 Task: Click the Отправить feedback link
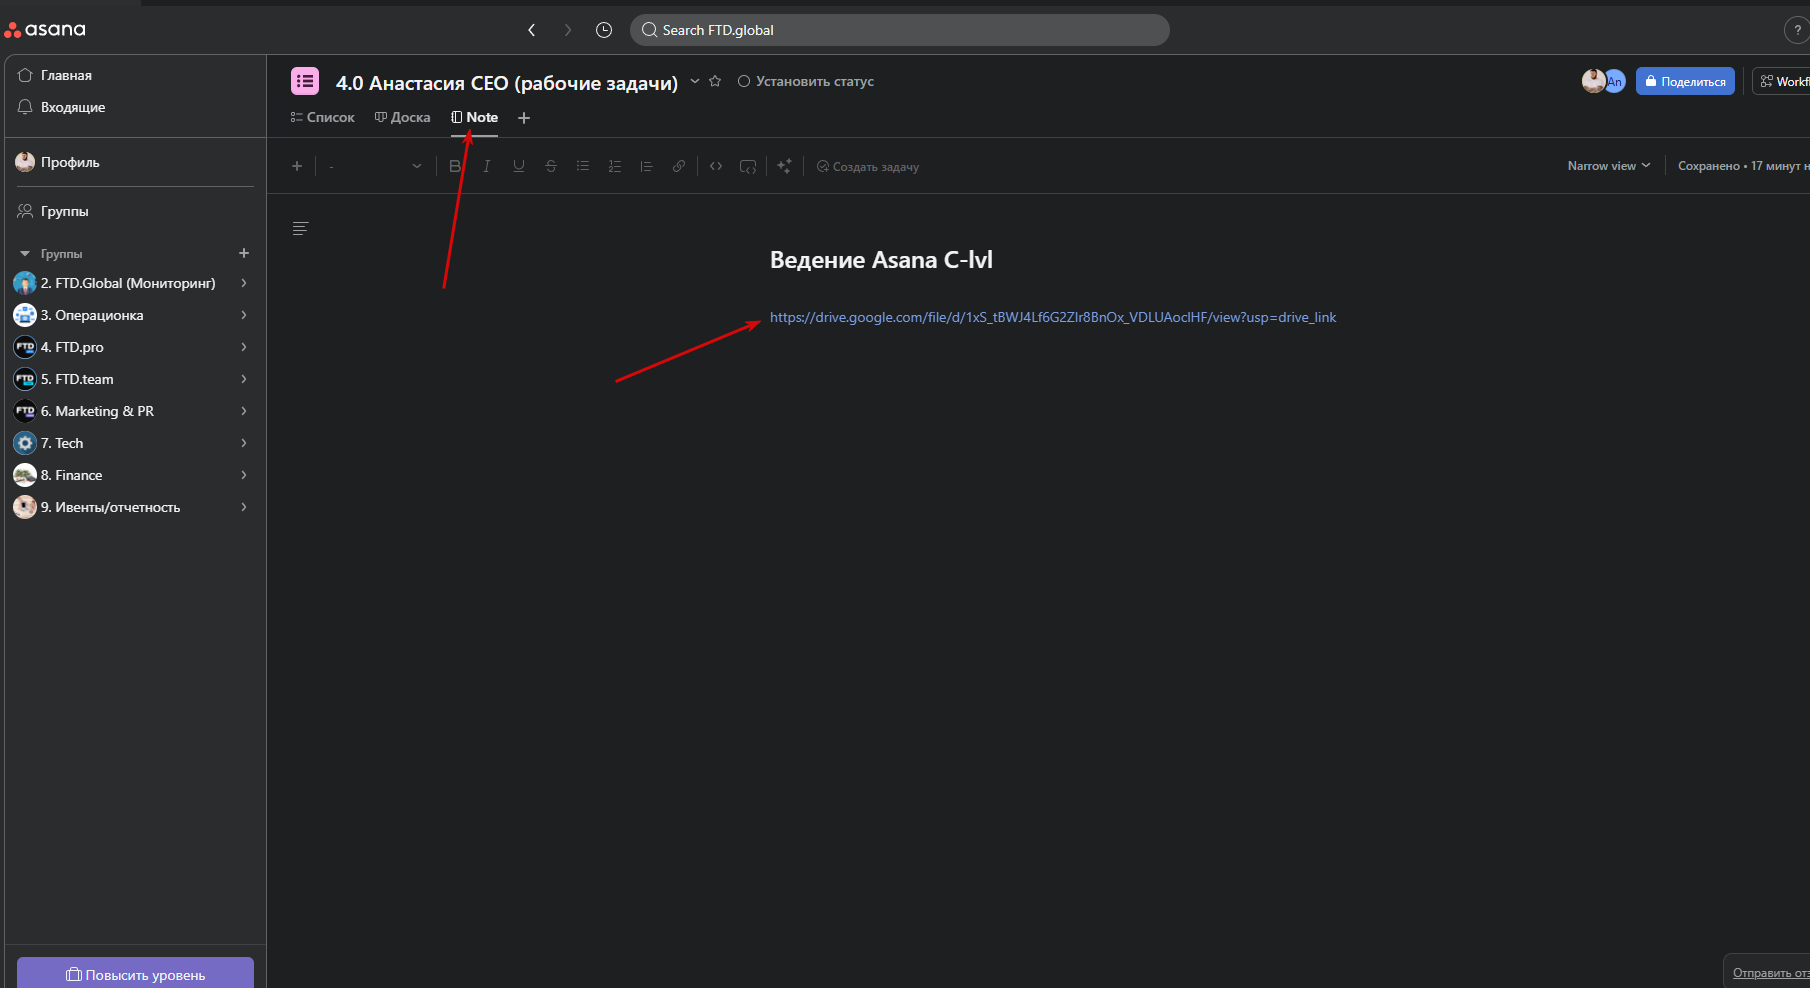1770,973
